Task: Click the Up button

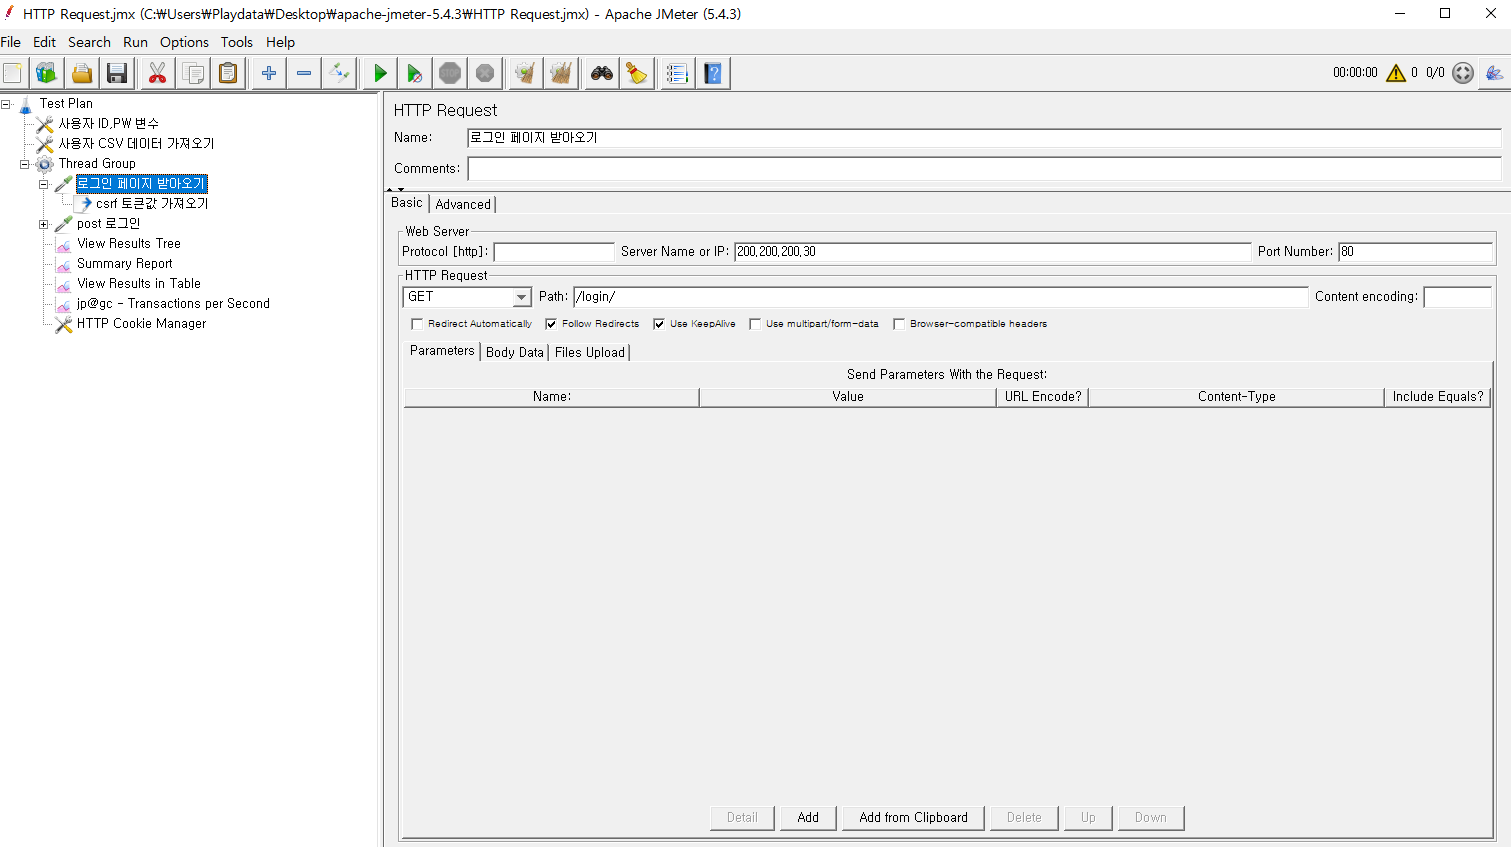Action: pos(1088,818)
